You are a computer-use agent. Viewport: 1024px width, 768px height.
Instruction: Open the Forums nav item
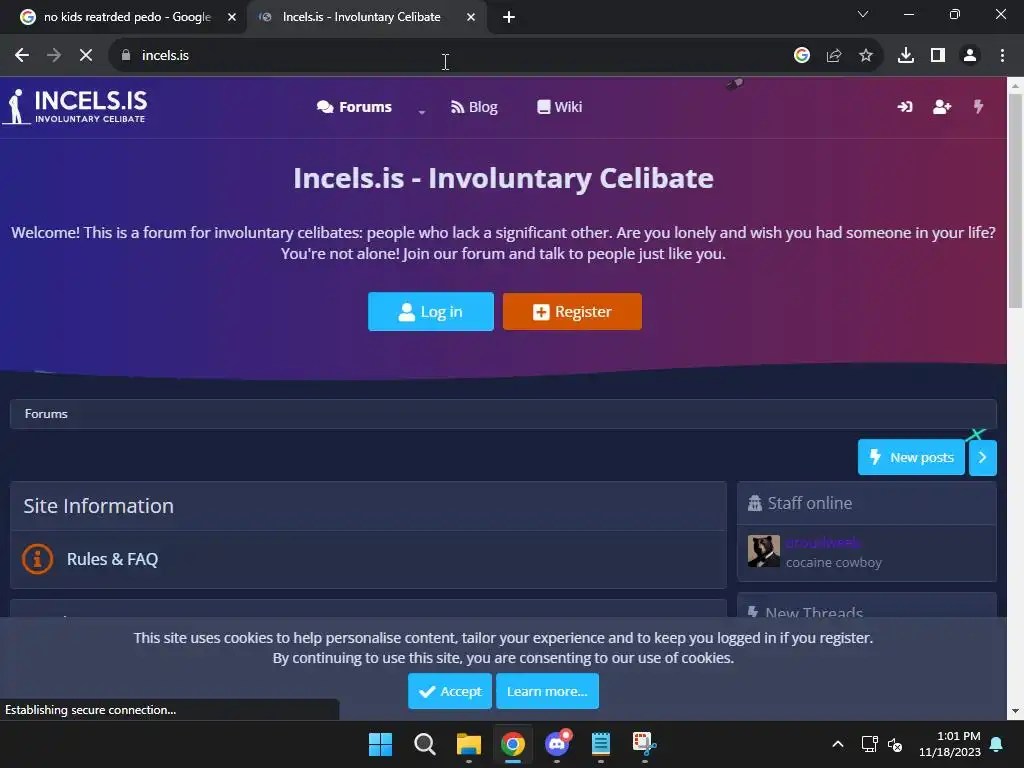coord(355,107)
